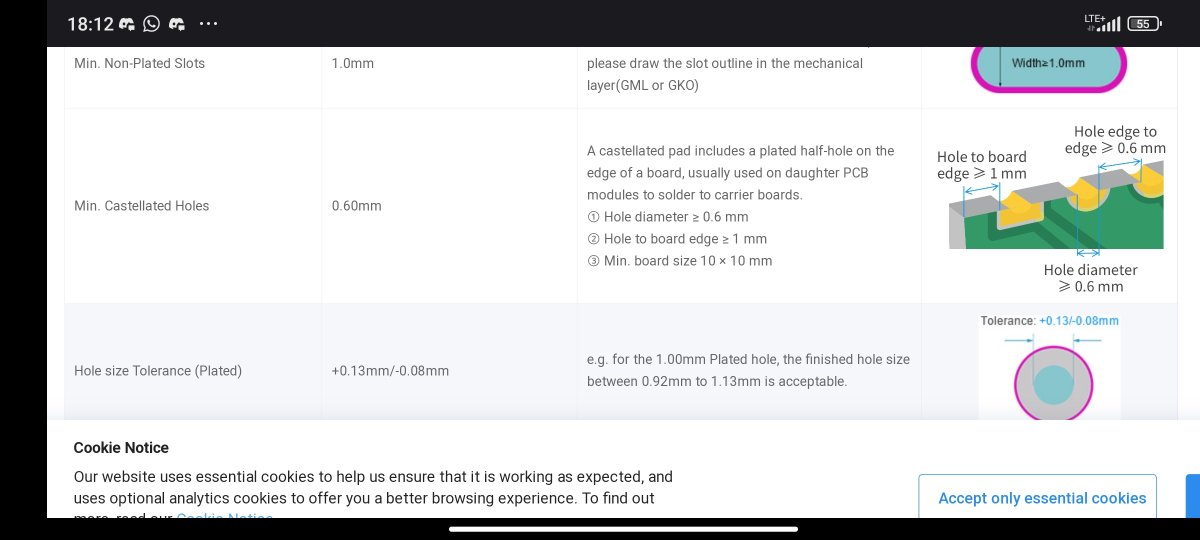1200x540 pixels.
Task: Tap the LTE+ signal strength indicator
Action: 1103,22
